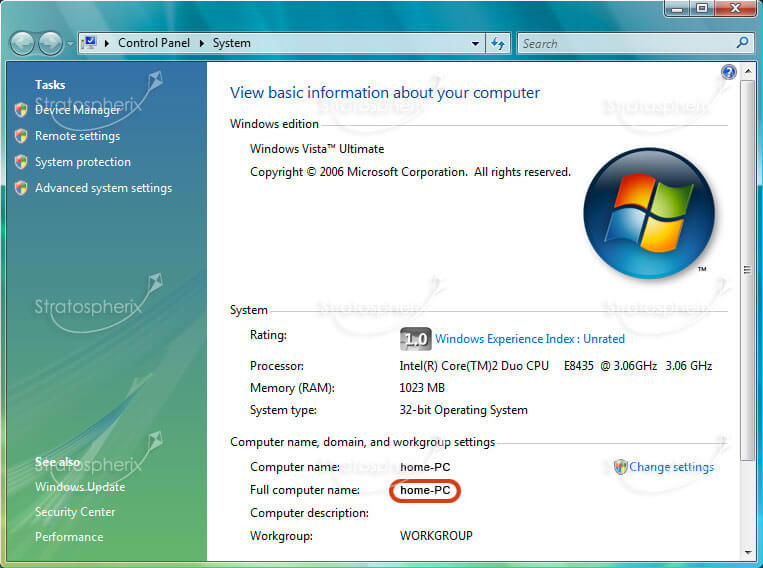
Task: Open Windows Update under See also
Action: click(80, 487)
